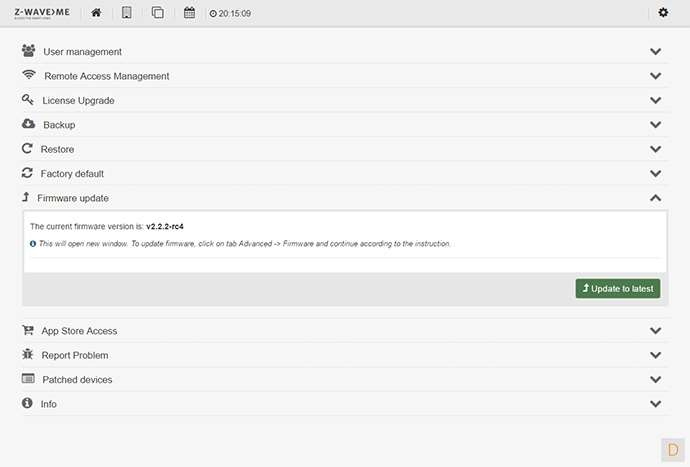Image resolution: width=690 pixels, height=467 pixels.
Task: Click the clock time display
Action: point(233,14)
